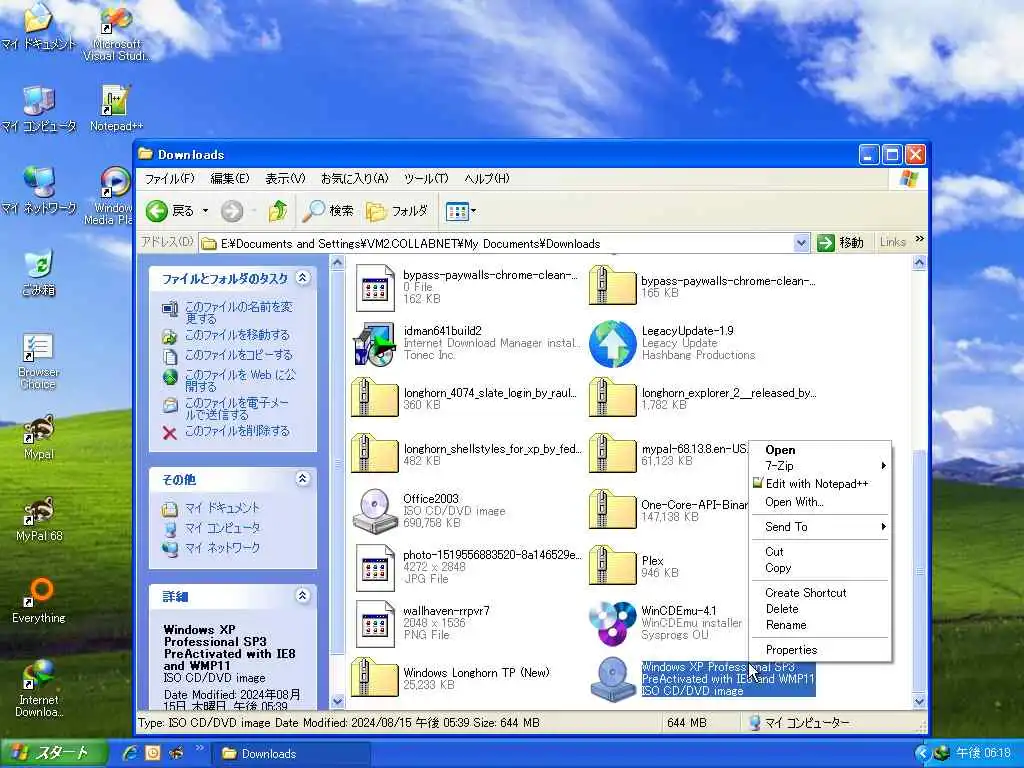
Task: Click the delete this file task link
Action: point(236,431)
